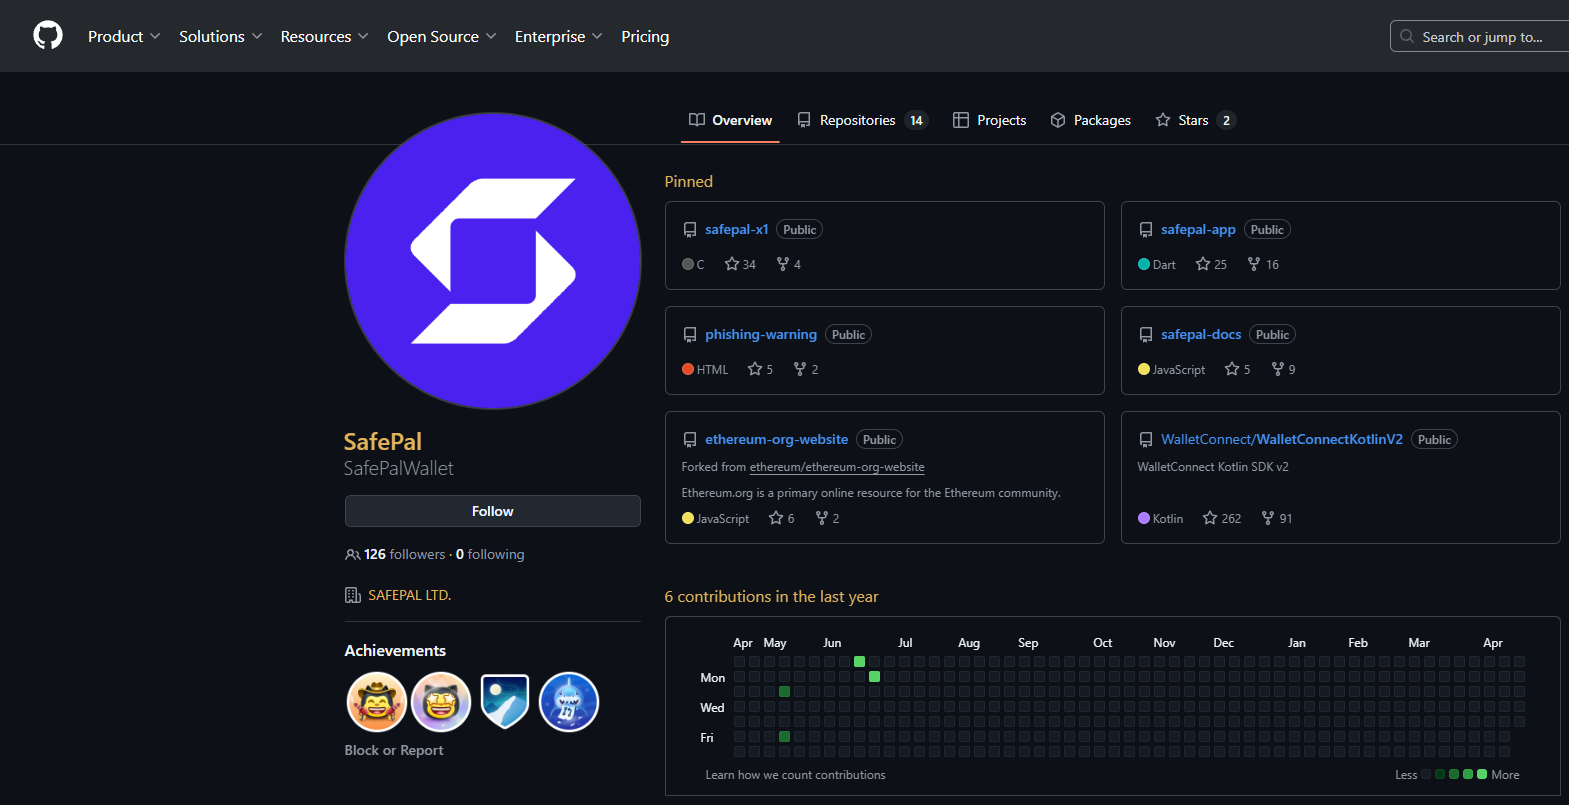Click the green contribution cell in June top row
The image size is (1569, 805).
coord(859,661)
